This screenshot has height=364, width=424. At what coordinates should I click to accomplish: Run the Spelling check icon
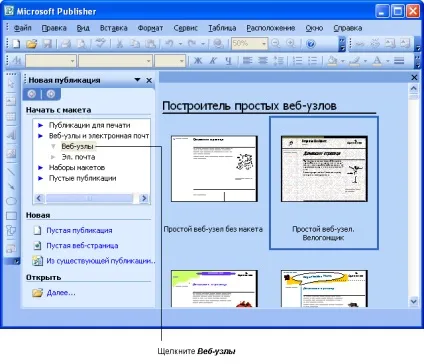[100, 44]
